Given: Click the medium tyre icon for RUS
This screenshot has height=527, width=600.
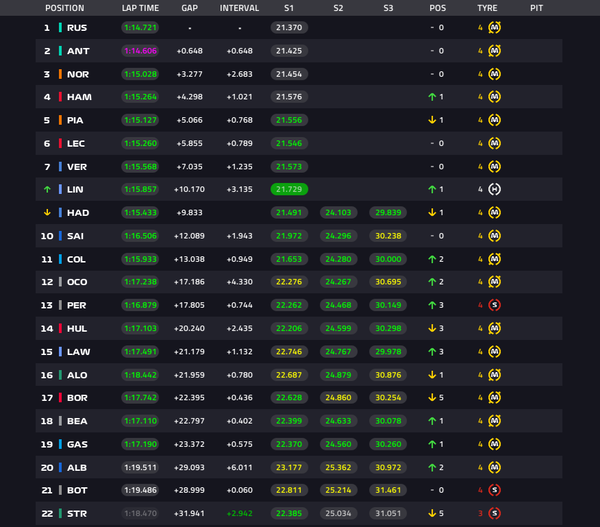Looking at the screenshot, I should click(x=494, y=28).
